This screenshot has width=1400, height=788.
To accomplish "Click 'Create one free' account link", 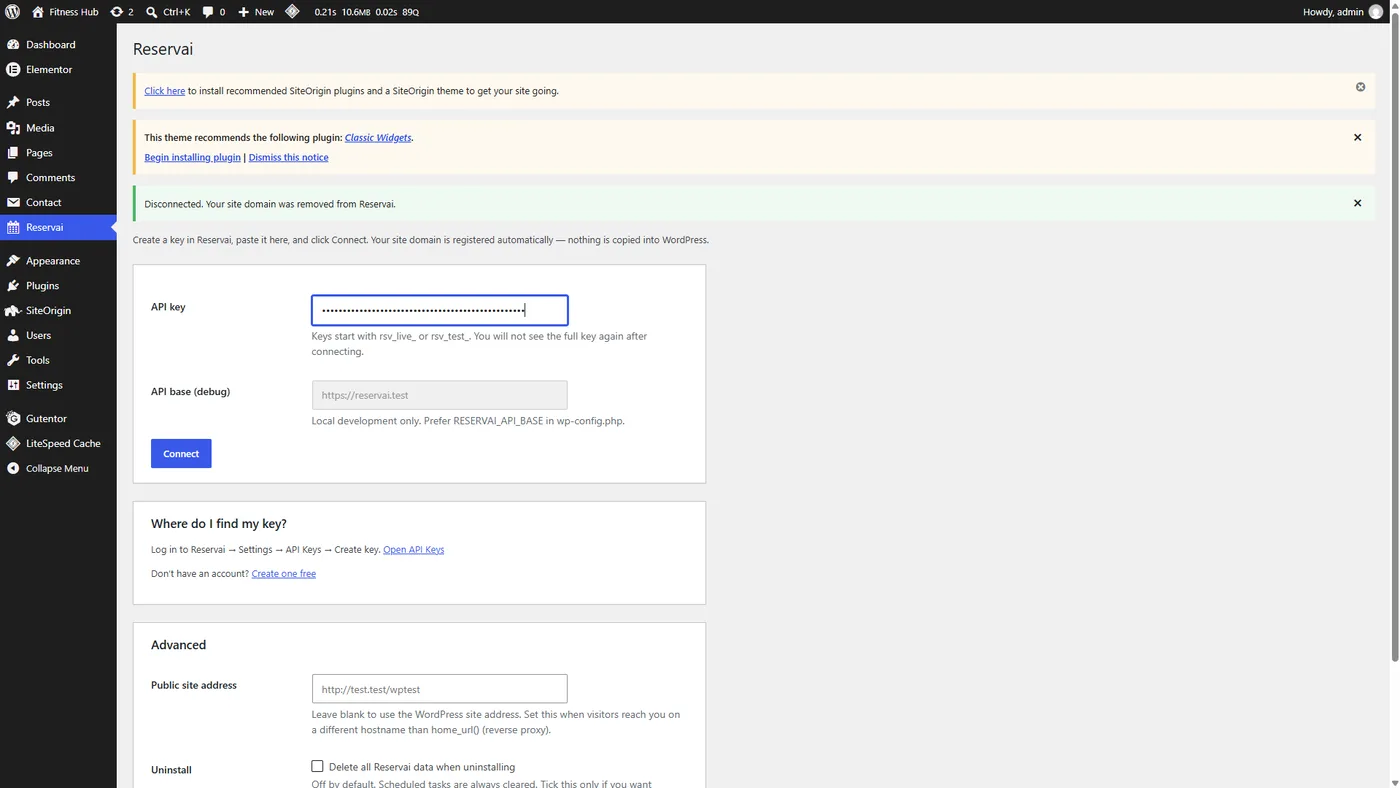I will (284, 574).
